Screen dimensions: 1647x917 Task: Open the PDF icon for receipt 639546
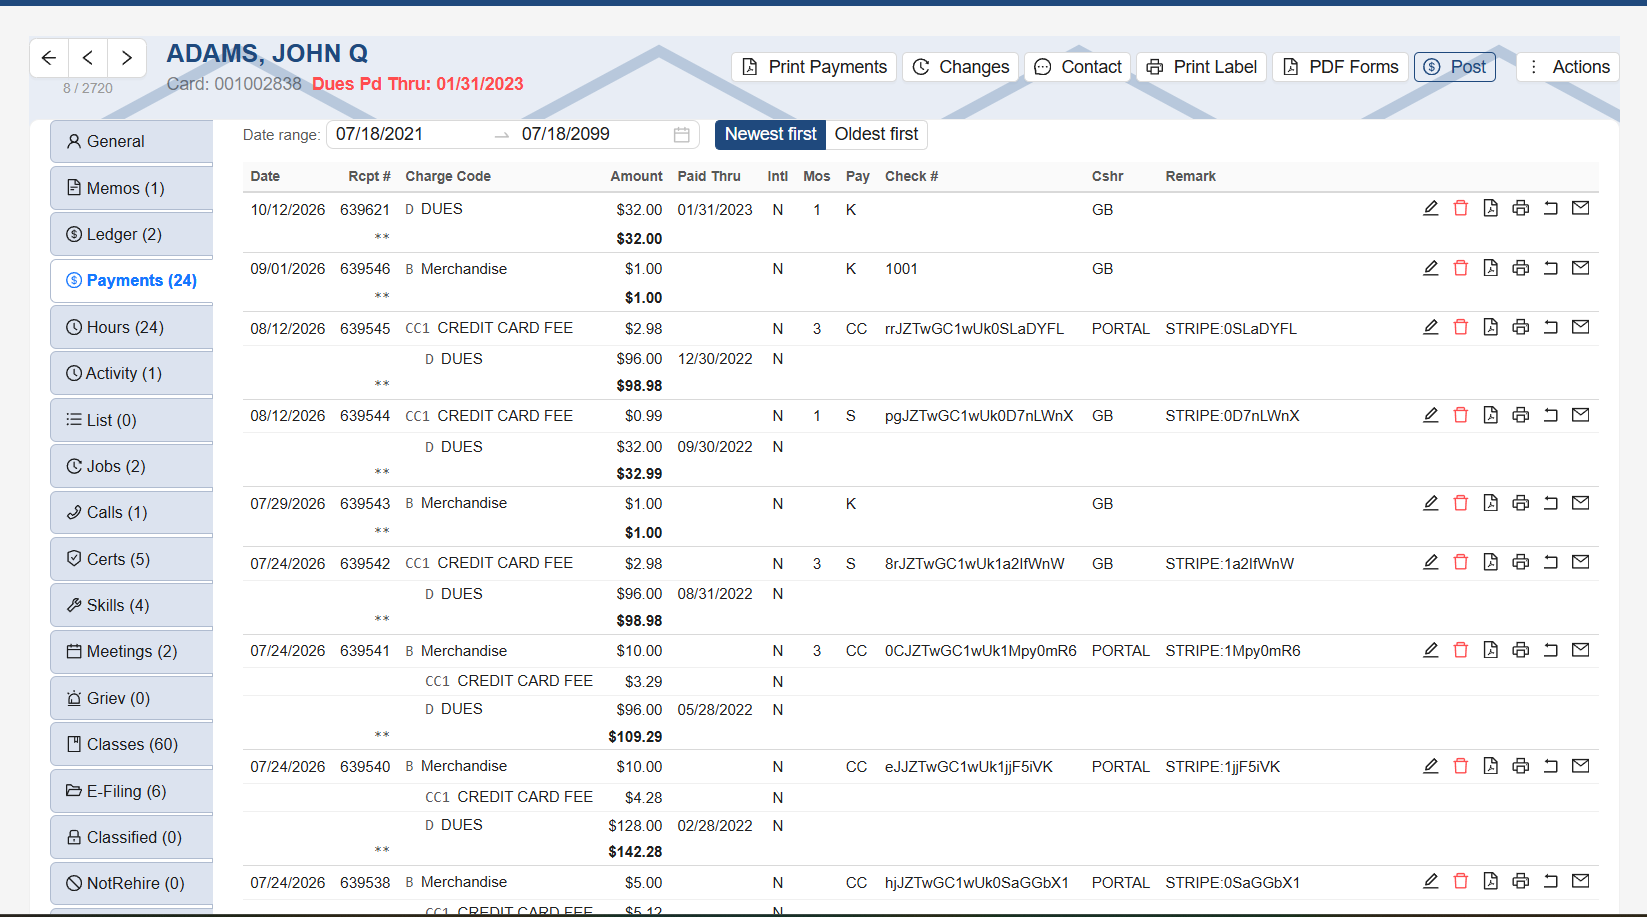(1491, 268)
